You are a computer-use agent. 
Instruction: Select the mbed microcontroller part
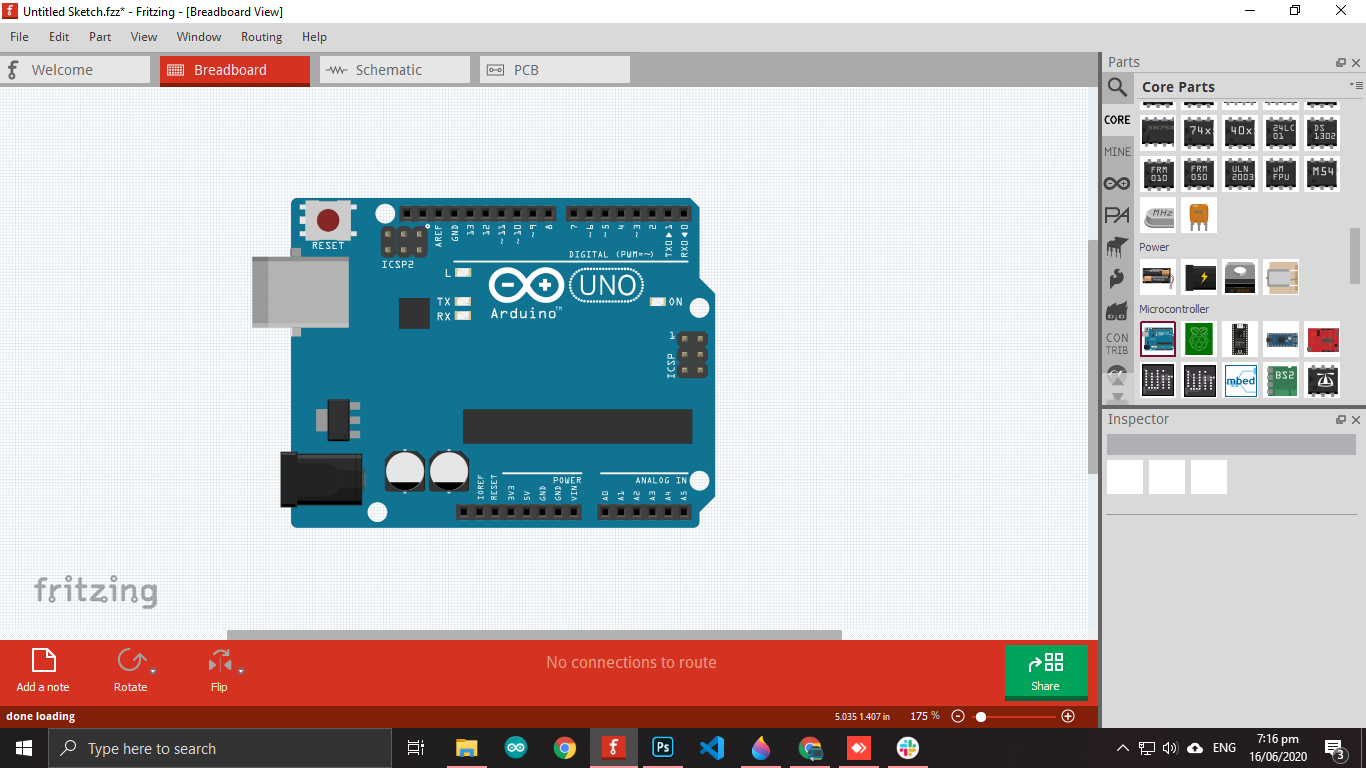[1240, 380]
